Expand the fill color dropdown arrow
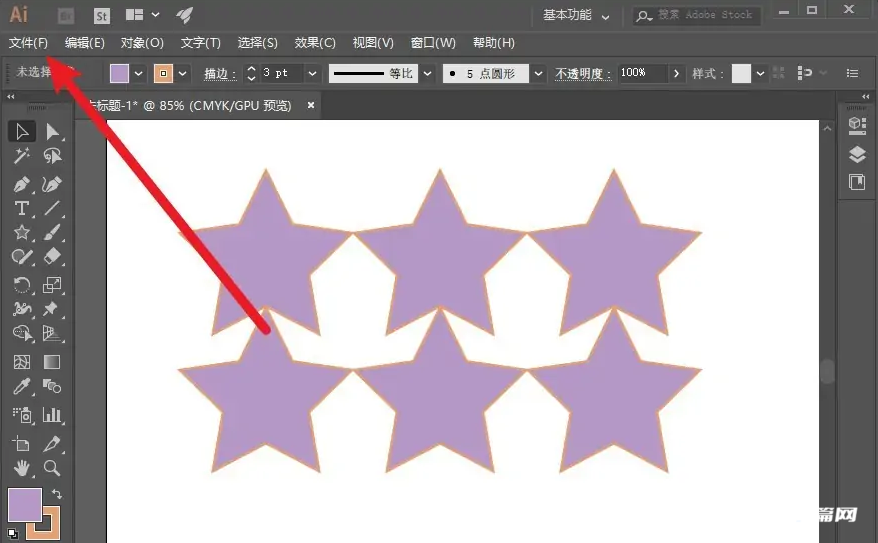 (138, 74)
